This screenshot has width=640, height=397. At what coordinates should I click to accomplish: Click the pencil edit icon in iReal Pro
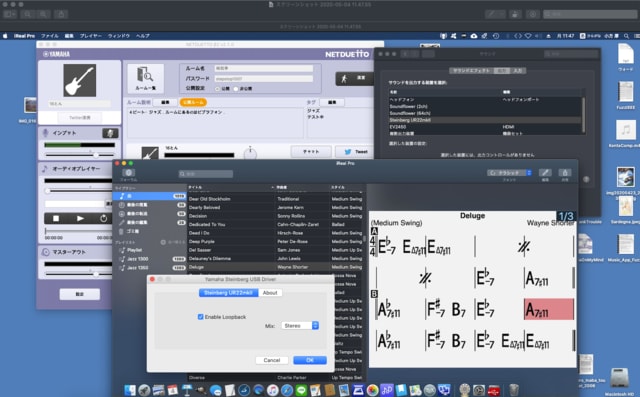545,173
